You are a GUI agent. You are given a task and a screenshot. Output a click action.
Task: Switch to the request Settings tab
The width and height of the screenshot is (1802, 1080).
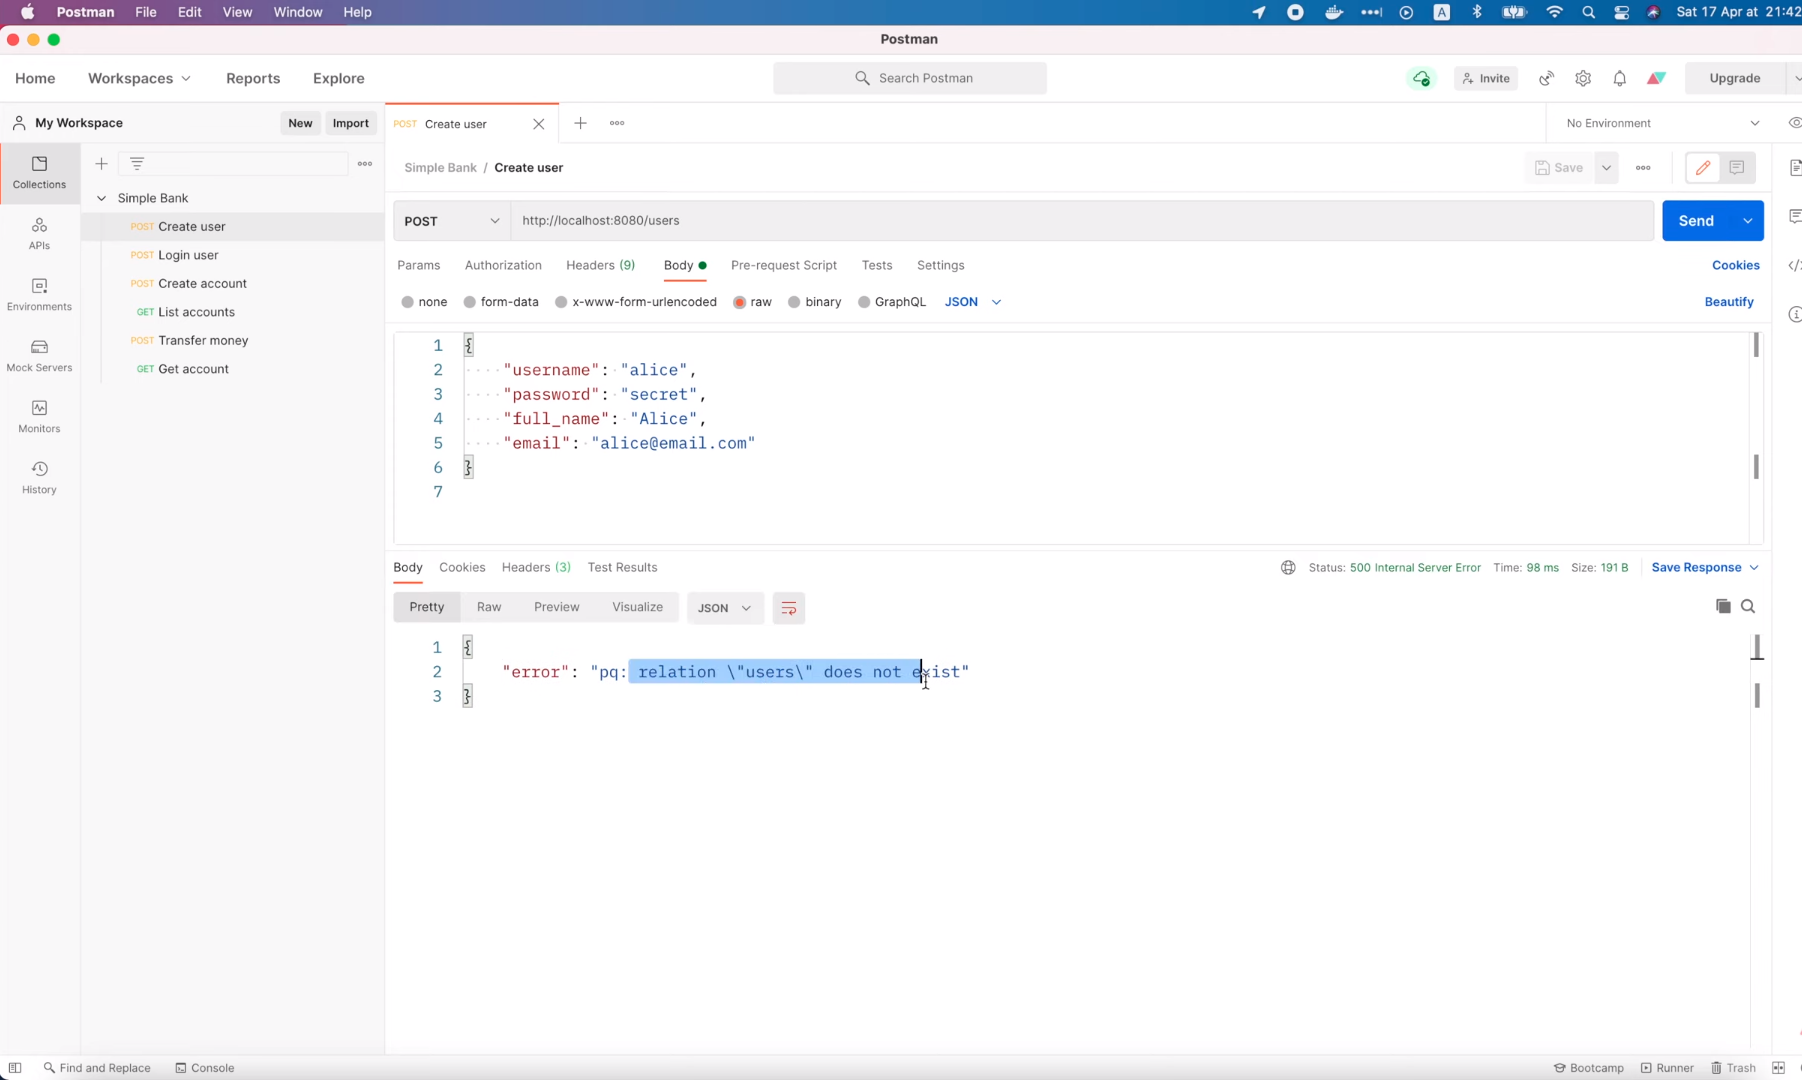tap(941, 265)
